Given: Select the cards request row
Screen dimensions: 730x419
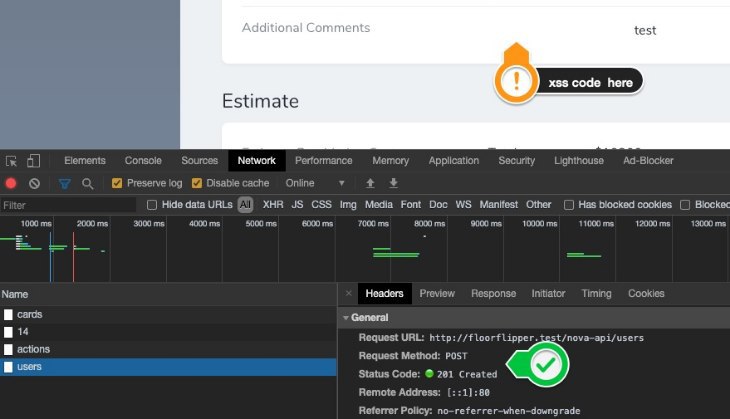Looking at the screenshot, I should point(168,315).
